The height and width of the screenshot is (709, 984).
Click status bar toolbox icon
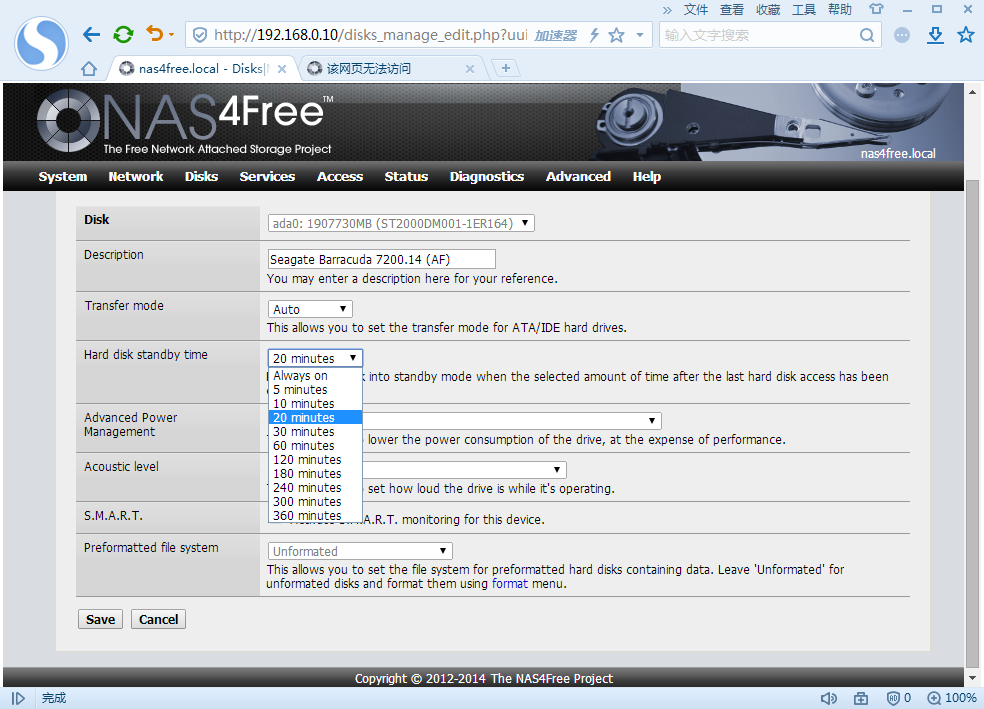click(861, 698)
